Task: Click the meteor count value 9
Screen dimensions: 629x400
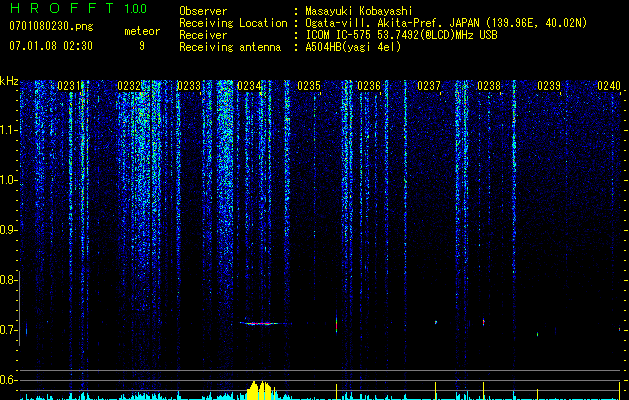Action: tap(142, 46)
